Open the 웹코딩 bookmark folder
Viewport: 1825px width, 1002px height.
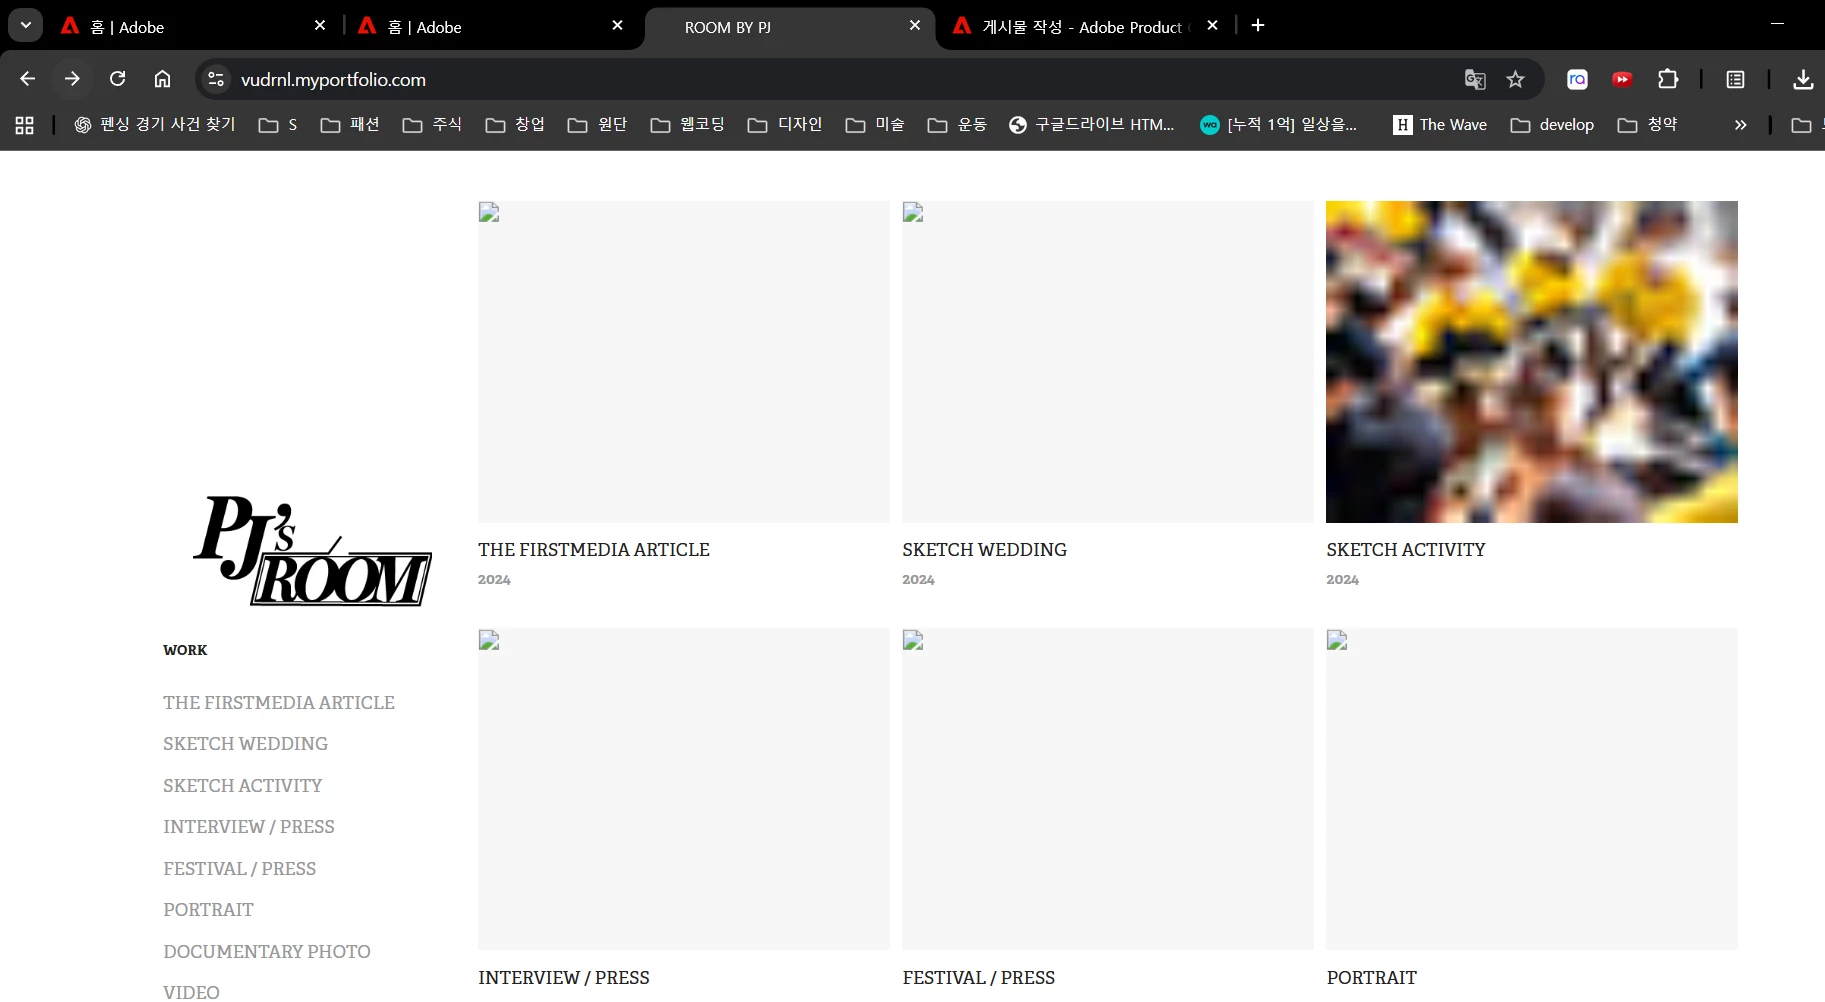(x=688, y=124)
